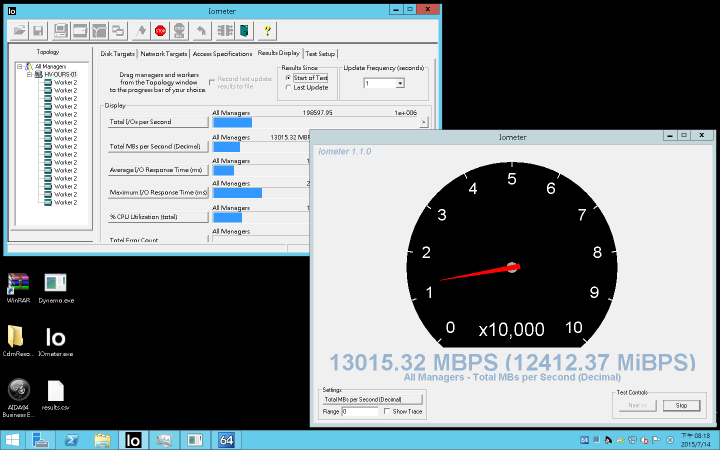Stop current test with red stop sign
Image resolution: width=720 pixels, height=450 pixels.
click(x=160, y=31)
